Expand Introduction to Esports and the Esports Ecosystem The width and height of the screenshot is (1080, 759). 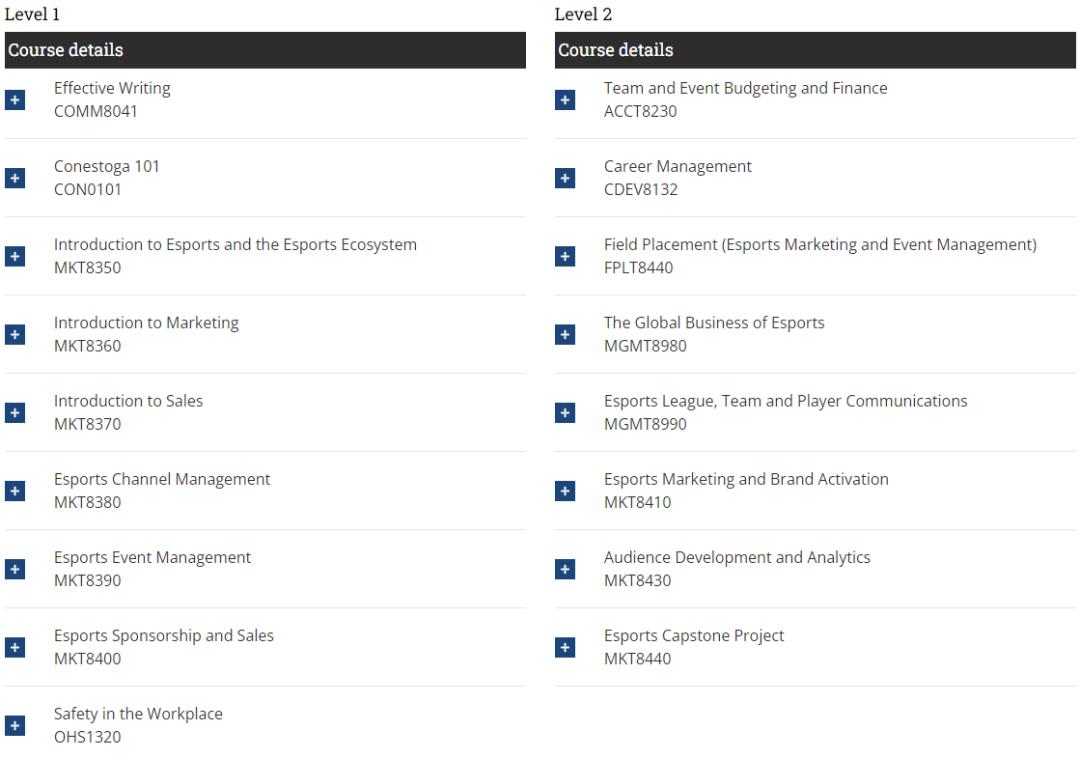15,256
